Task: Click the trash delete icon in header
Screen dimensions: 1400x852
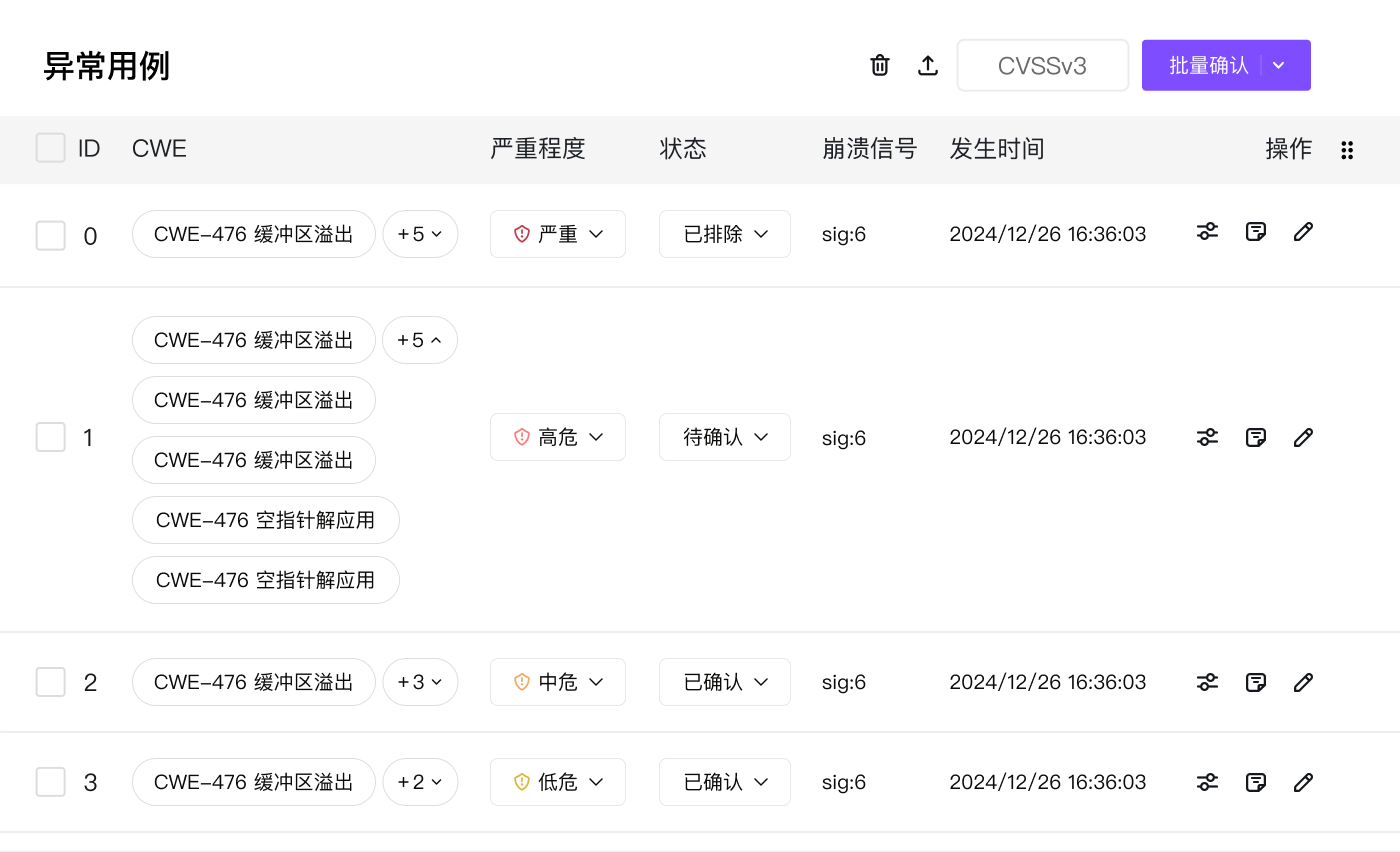Action: (x=880, y=65)
